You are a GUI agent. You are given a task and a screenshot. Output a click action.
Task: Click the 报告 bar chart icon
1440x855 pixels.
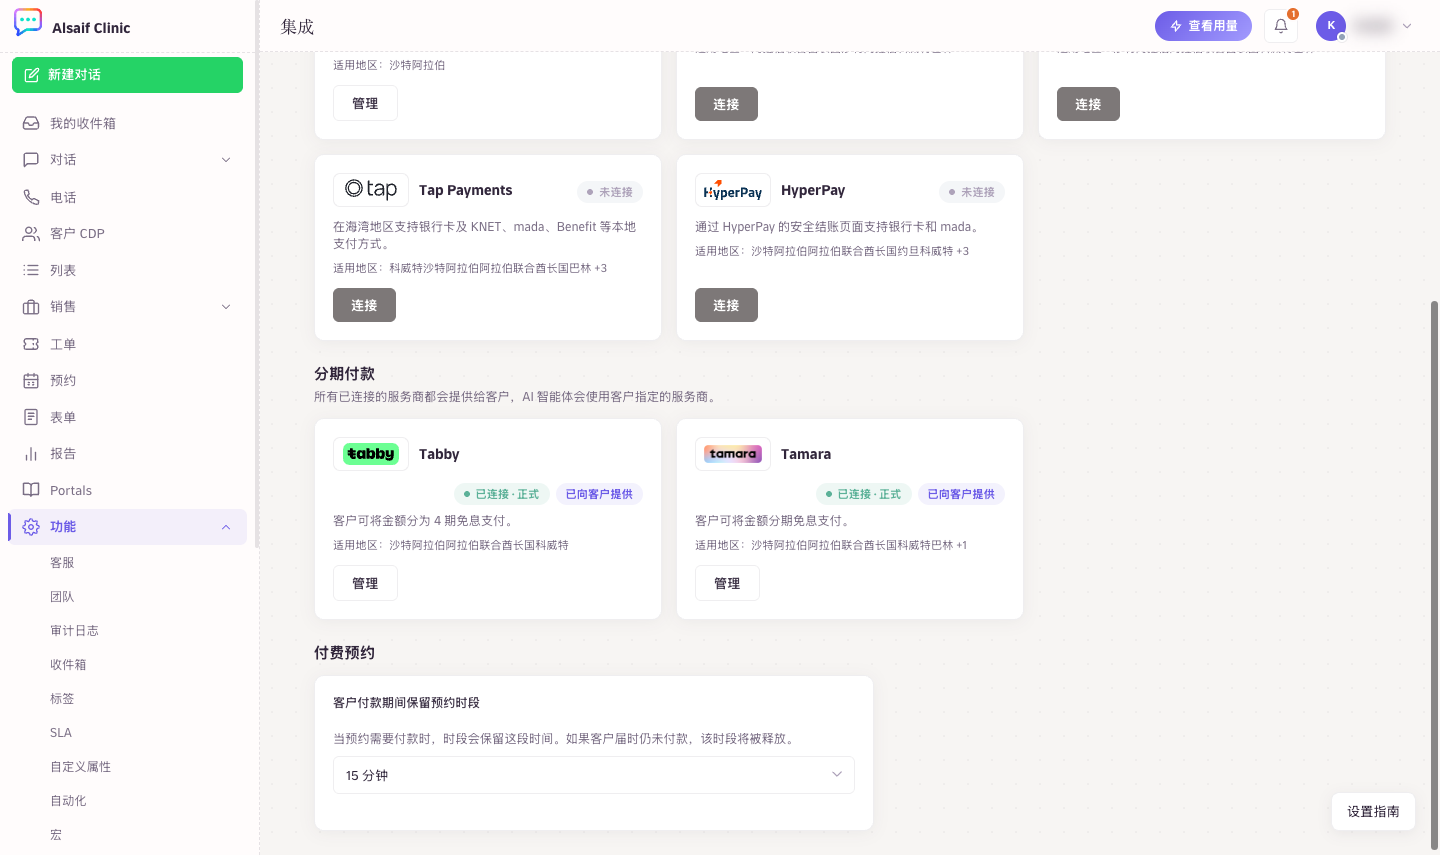pos(31,454)
